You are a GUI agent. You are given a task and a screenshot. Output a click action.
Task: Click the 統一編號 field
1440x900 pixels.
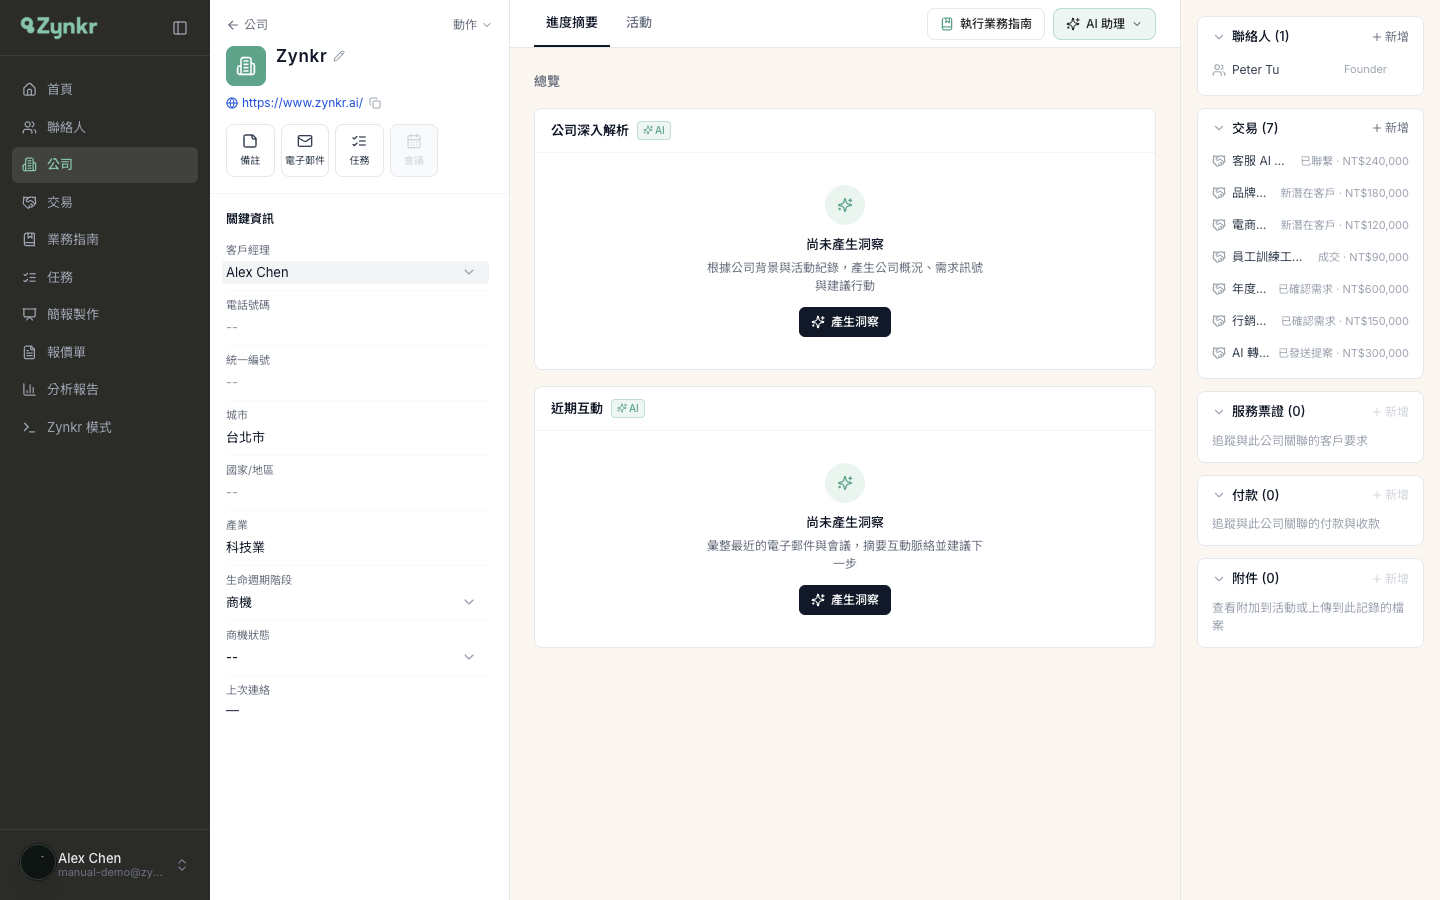click(x=355, y=382)
